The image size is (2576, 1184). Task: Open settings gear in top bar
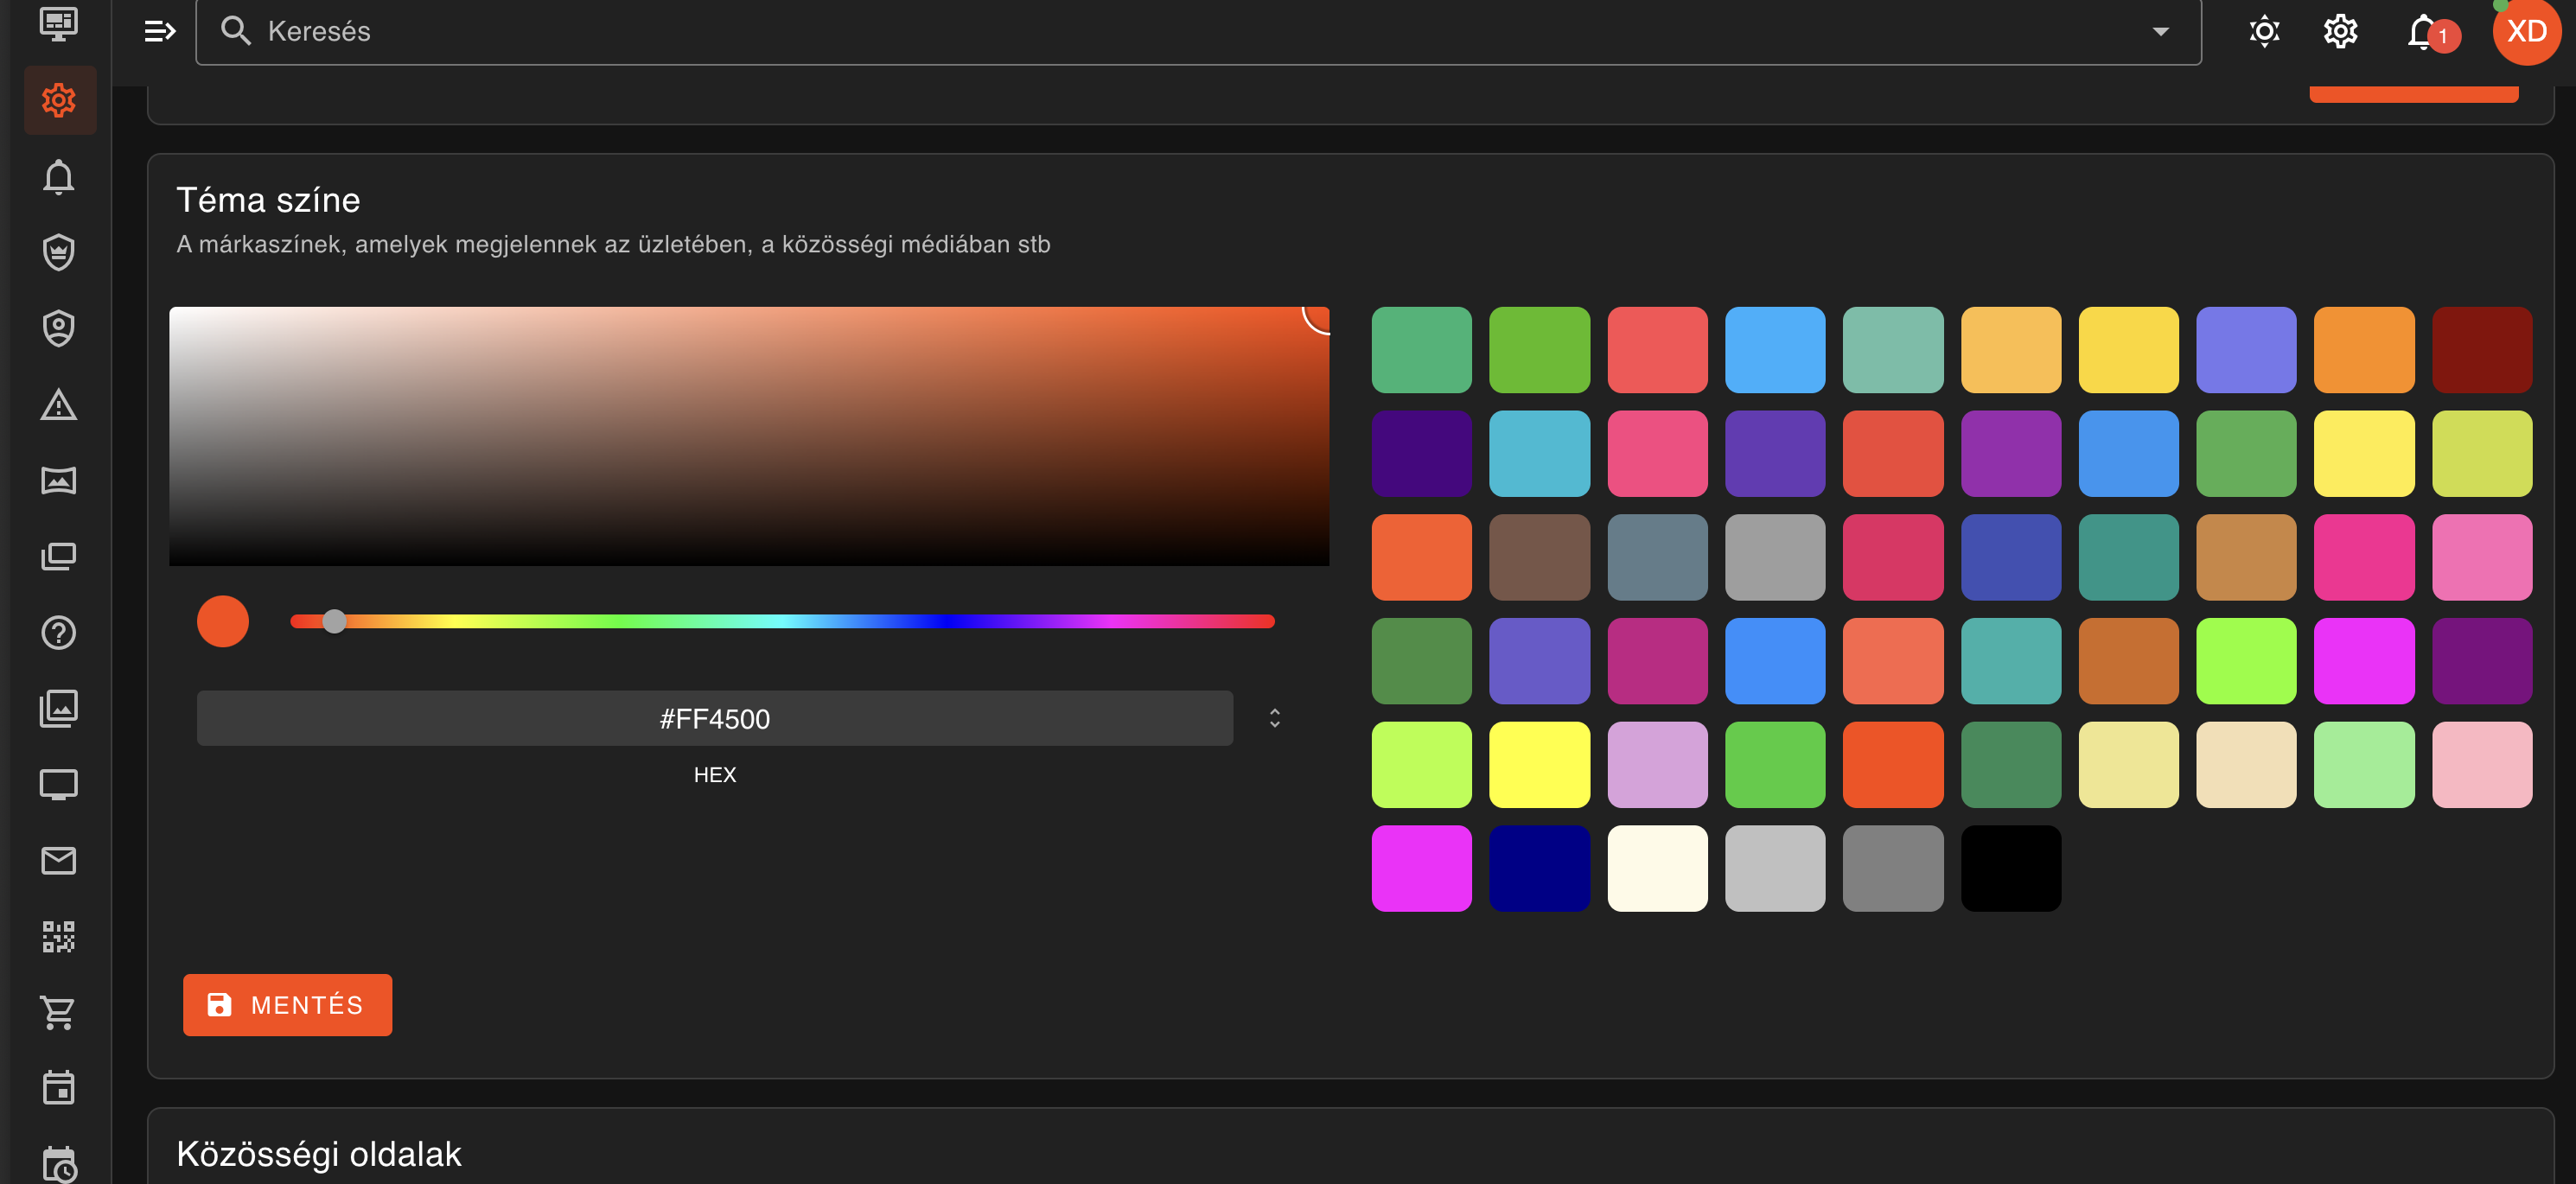[2340, 32]
